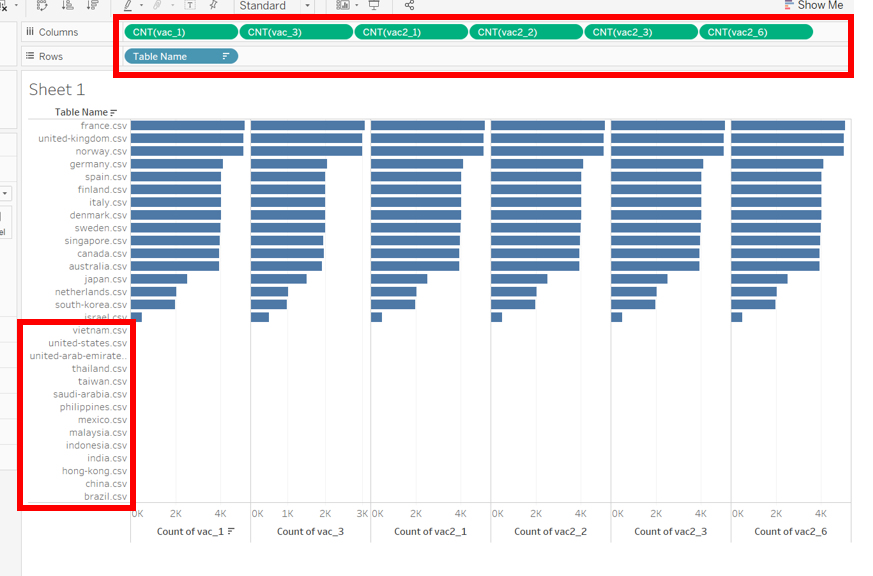Select the vietnam.csv row label

(x=100, y=330)
